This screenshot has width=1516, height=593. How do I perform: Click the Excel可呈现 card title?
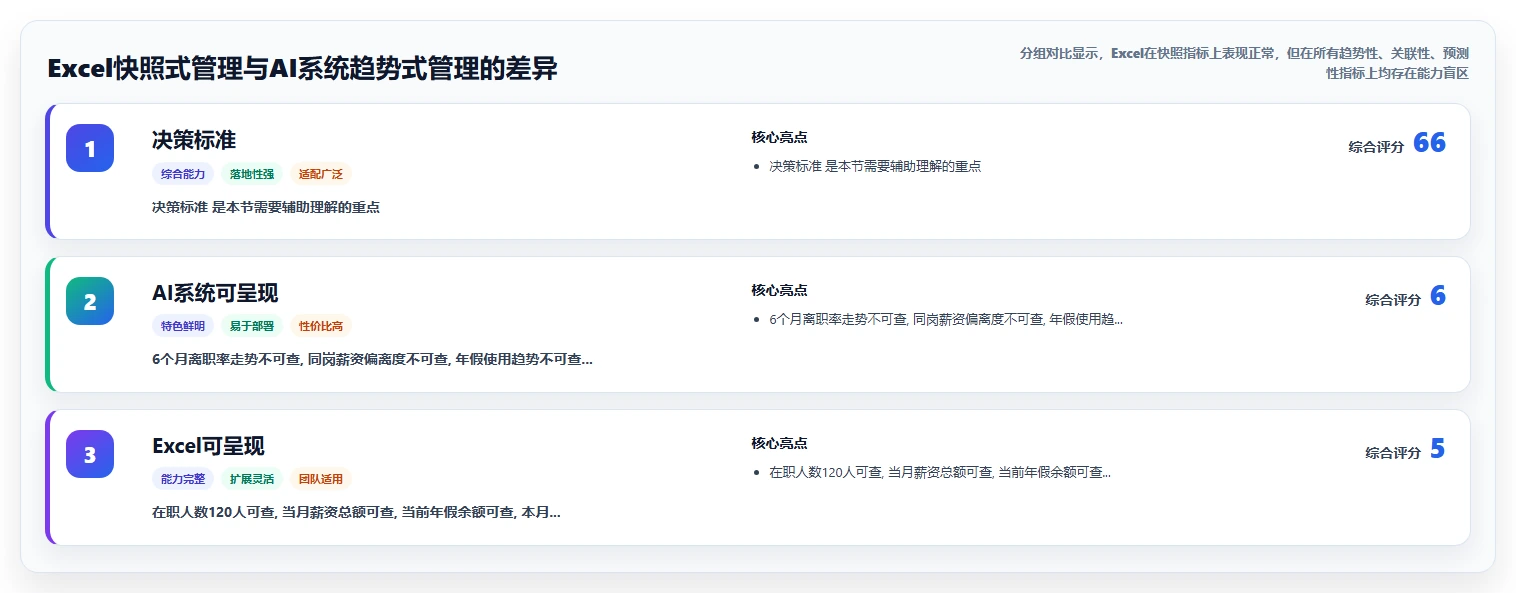point(208,446)
